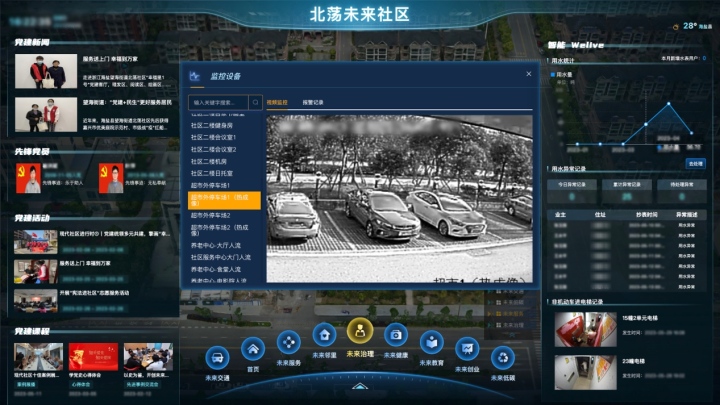Go to 首页 home icon
Screen dimensions: 720x405
(253, 349)
